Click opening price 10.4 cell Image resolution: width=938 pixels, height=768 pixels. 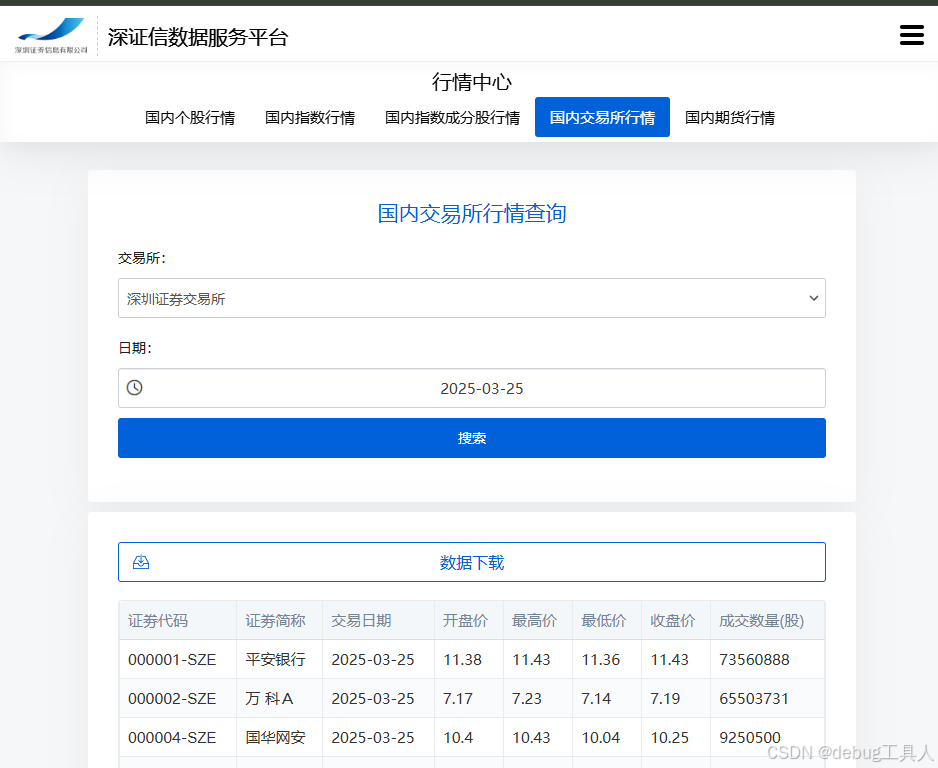tap(469, 737)
